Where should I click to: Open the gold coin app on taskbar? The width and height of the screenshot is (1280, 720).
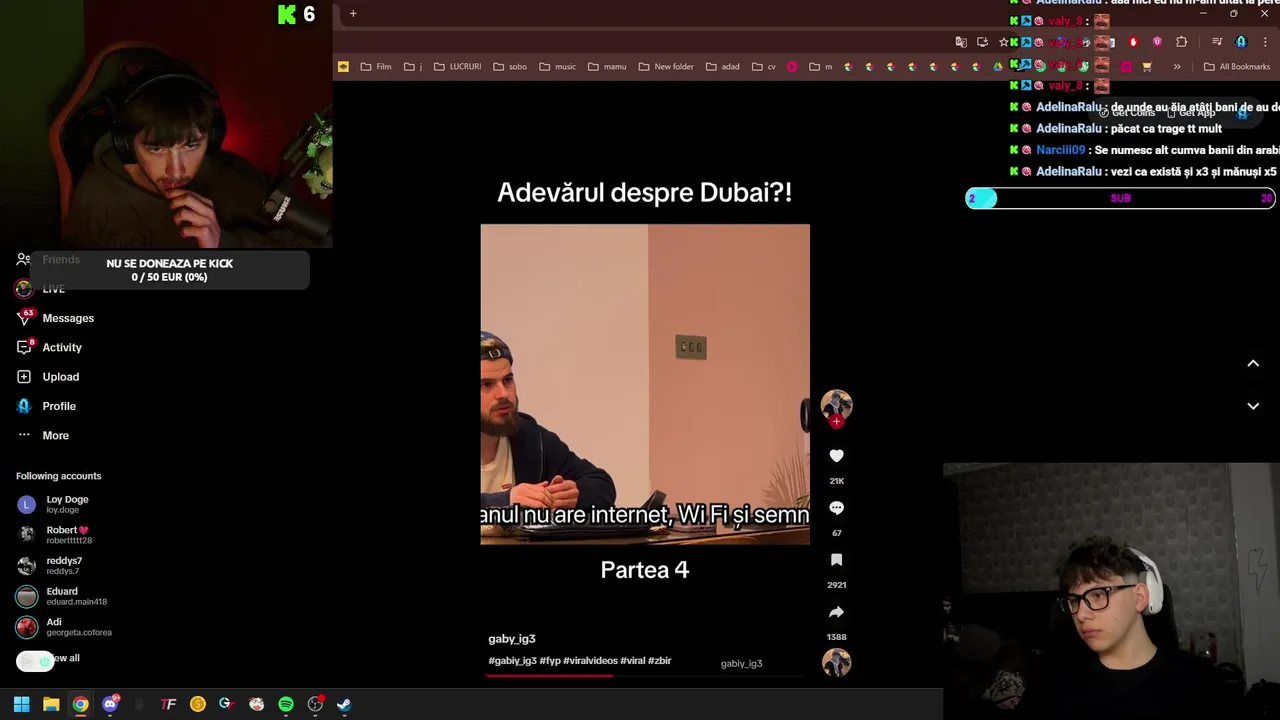(198, 704)
